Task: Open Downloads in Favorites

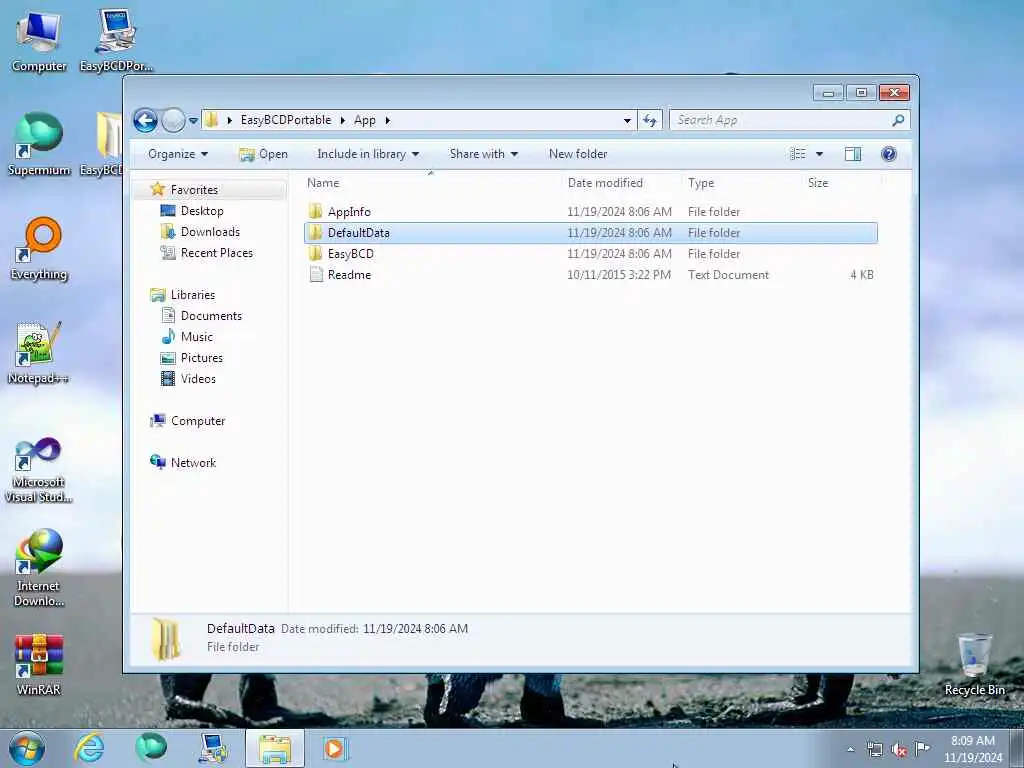Action: point(210,232)
